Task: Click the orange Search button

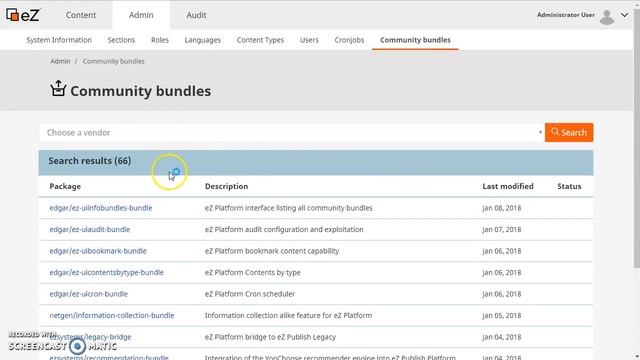Action: point(569,133)
